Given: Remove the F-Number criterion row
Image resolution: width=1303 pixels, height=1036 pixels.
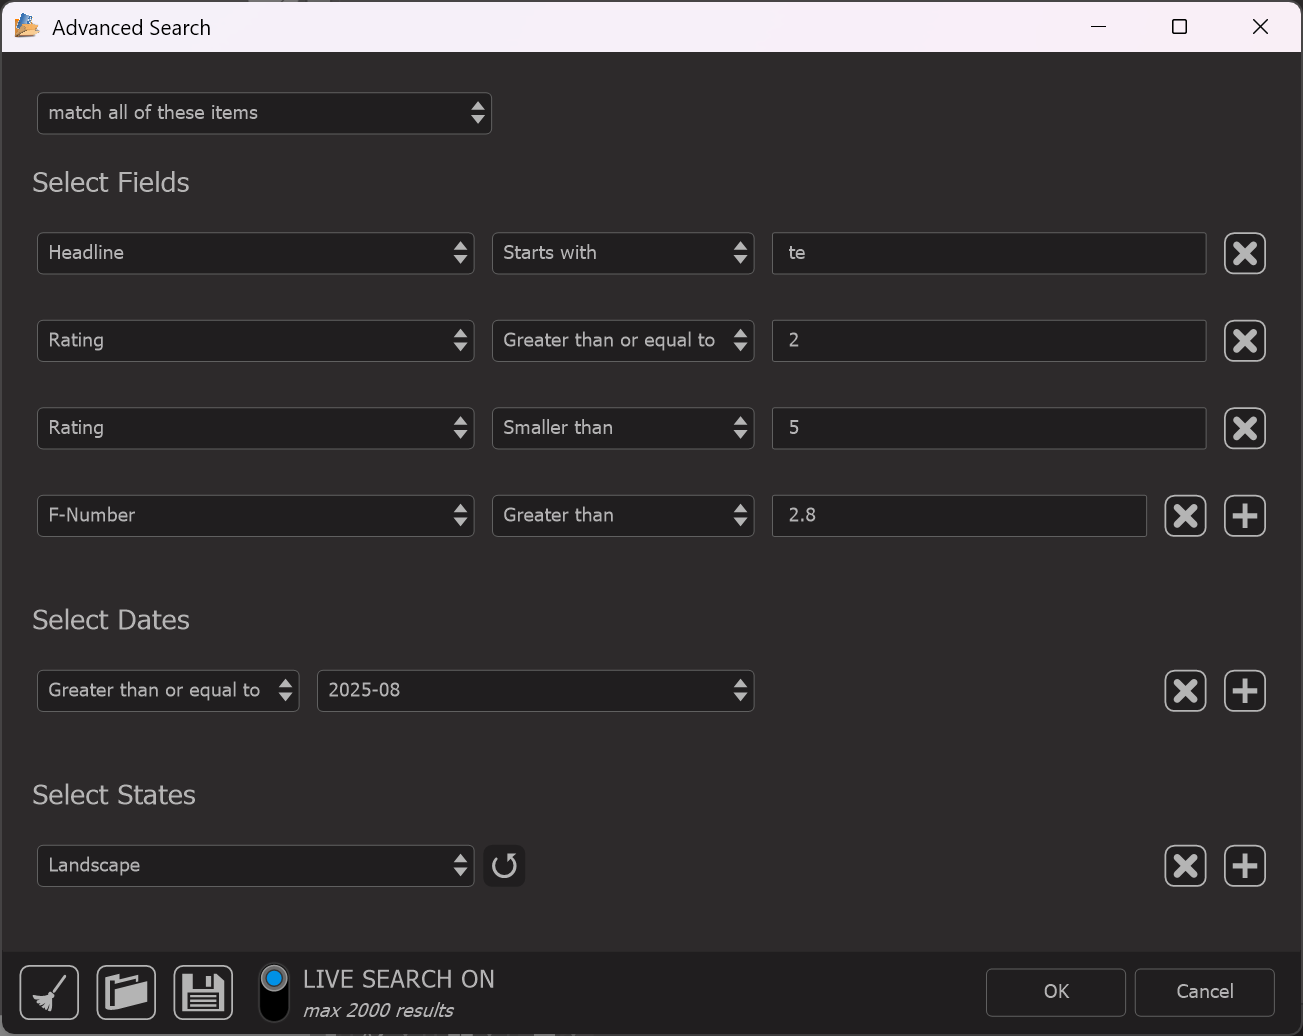Looking at the screenshot, I should coord(1185,516).
